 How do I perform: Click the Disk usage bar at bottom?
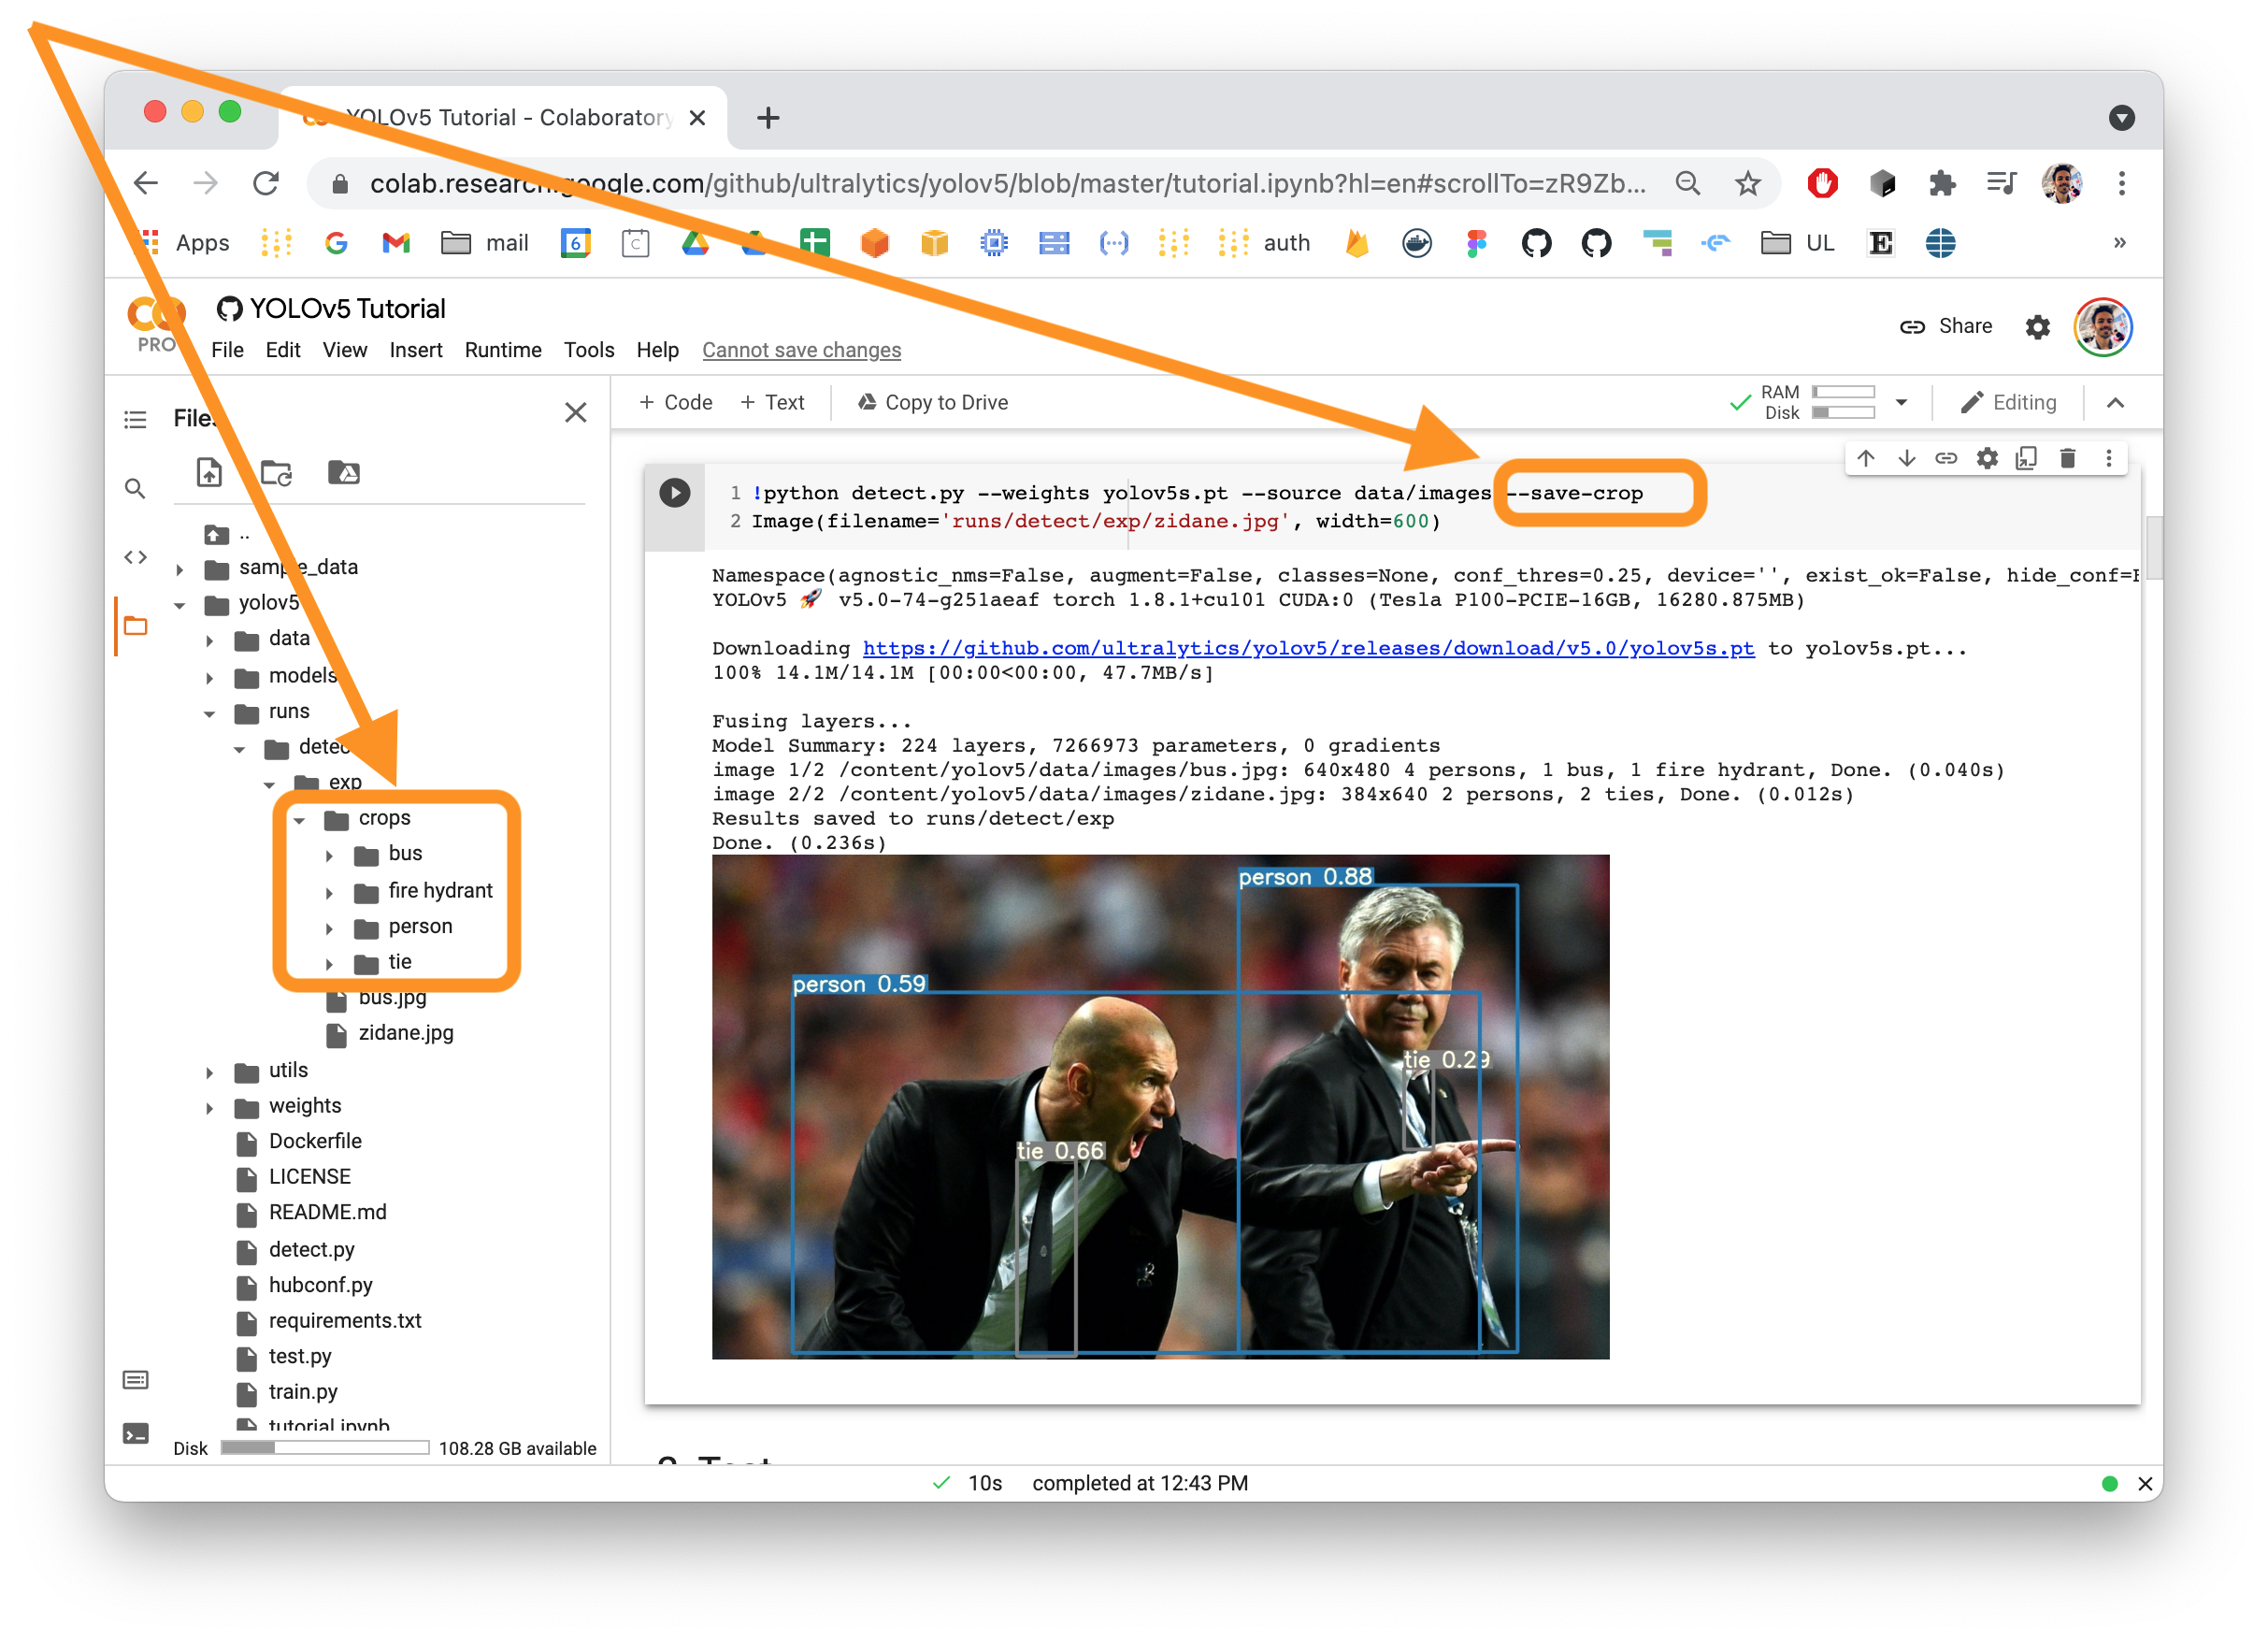pos(323,1447)
